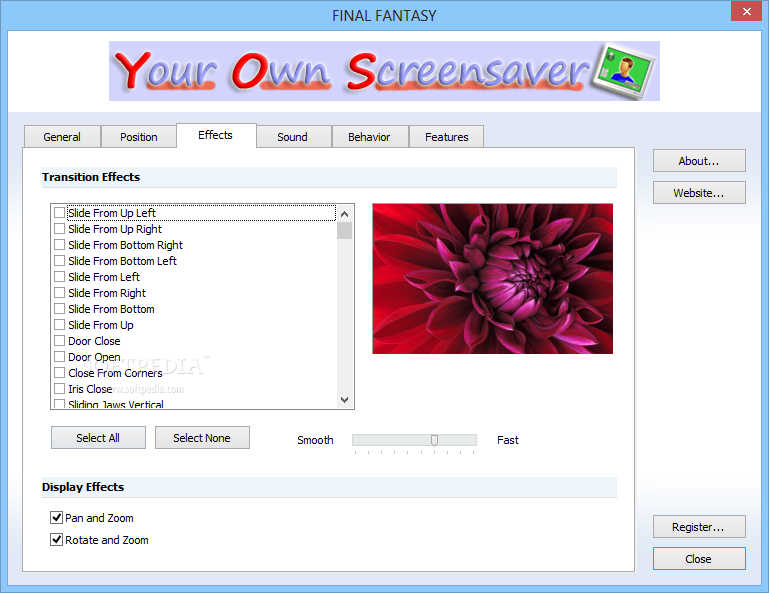This screenshot has width=769, height=593.
Task: Switch to the Features tab
Action: tap(446, 137)
